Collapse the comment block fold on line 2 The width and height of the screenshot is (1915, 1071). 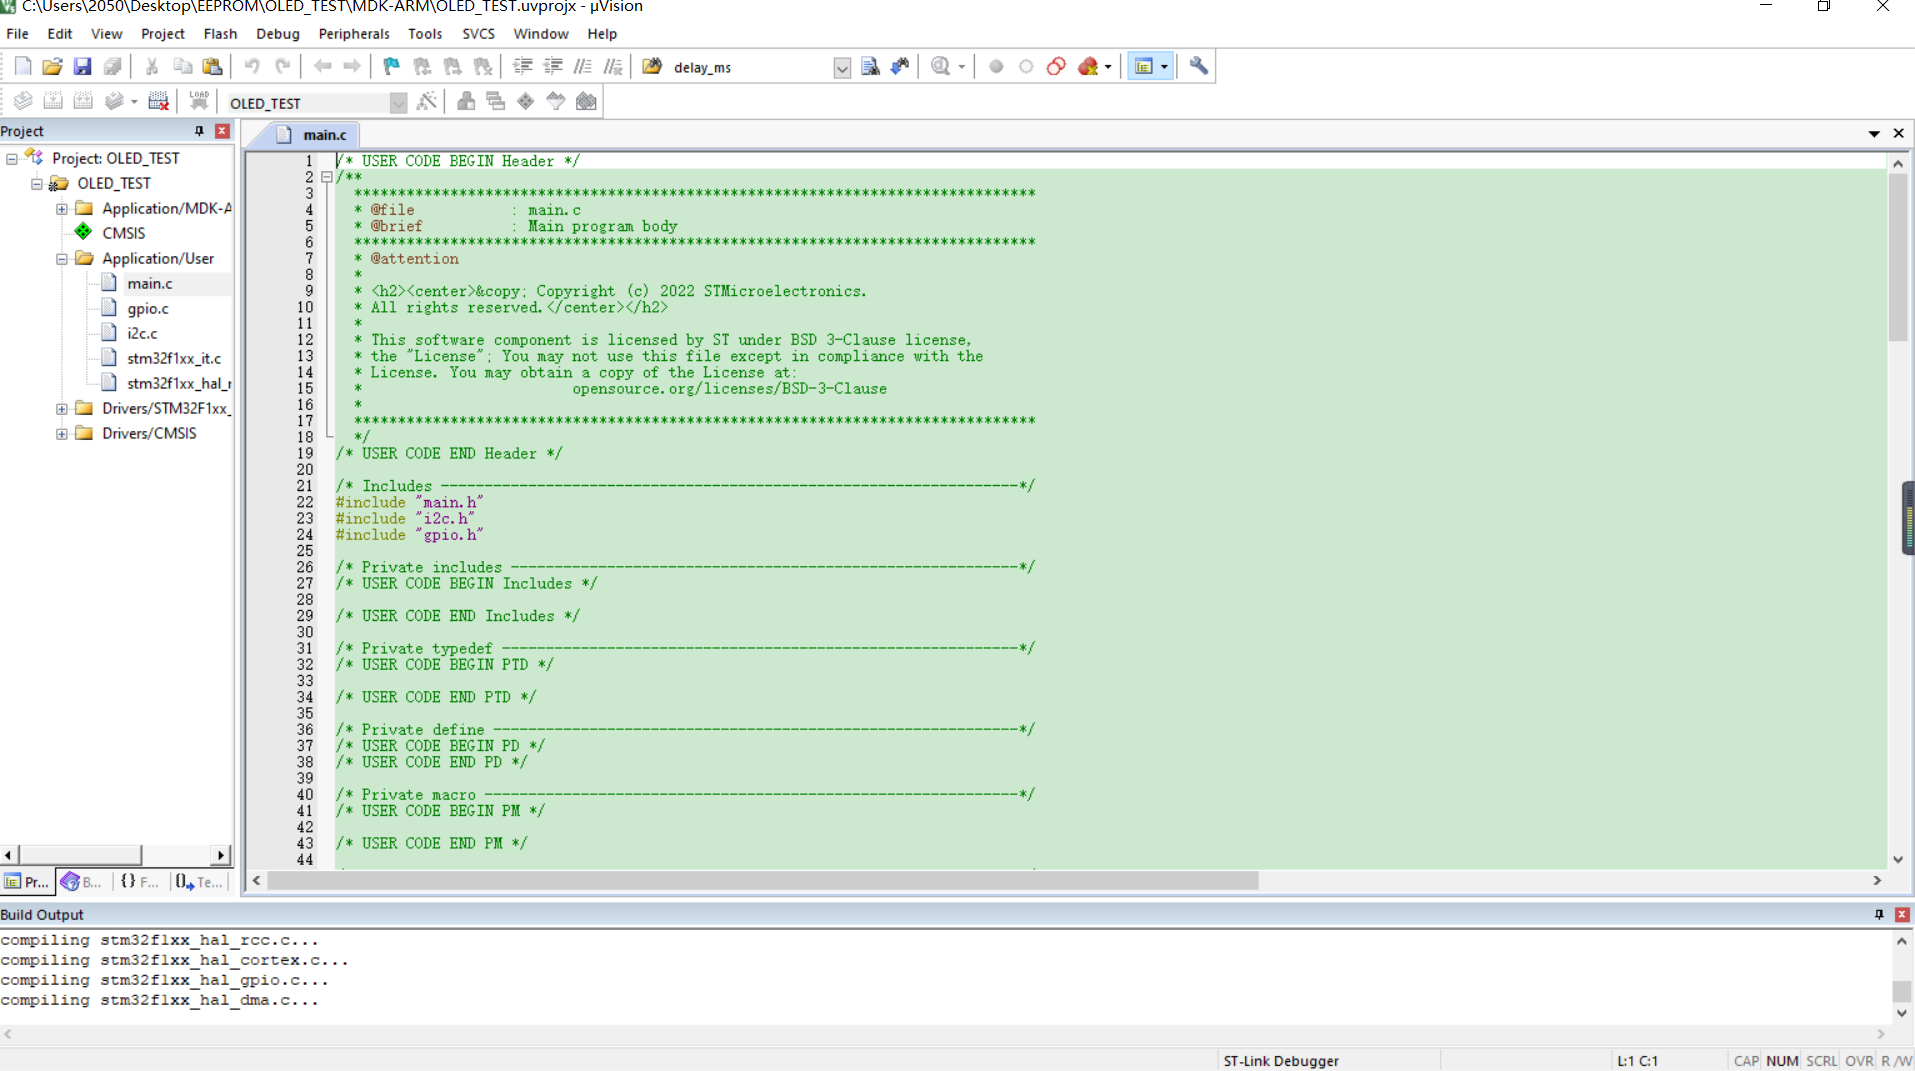click(326, 177)
